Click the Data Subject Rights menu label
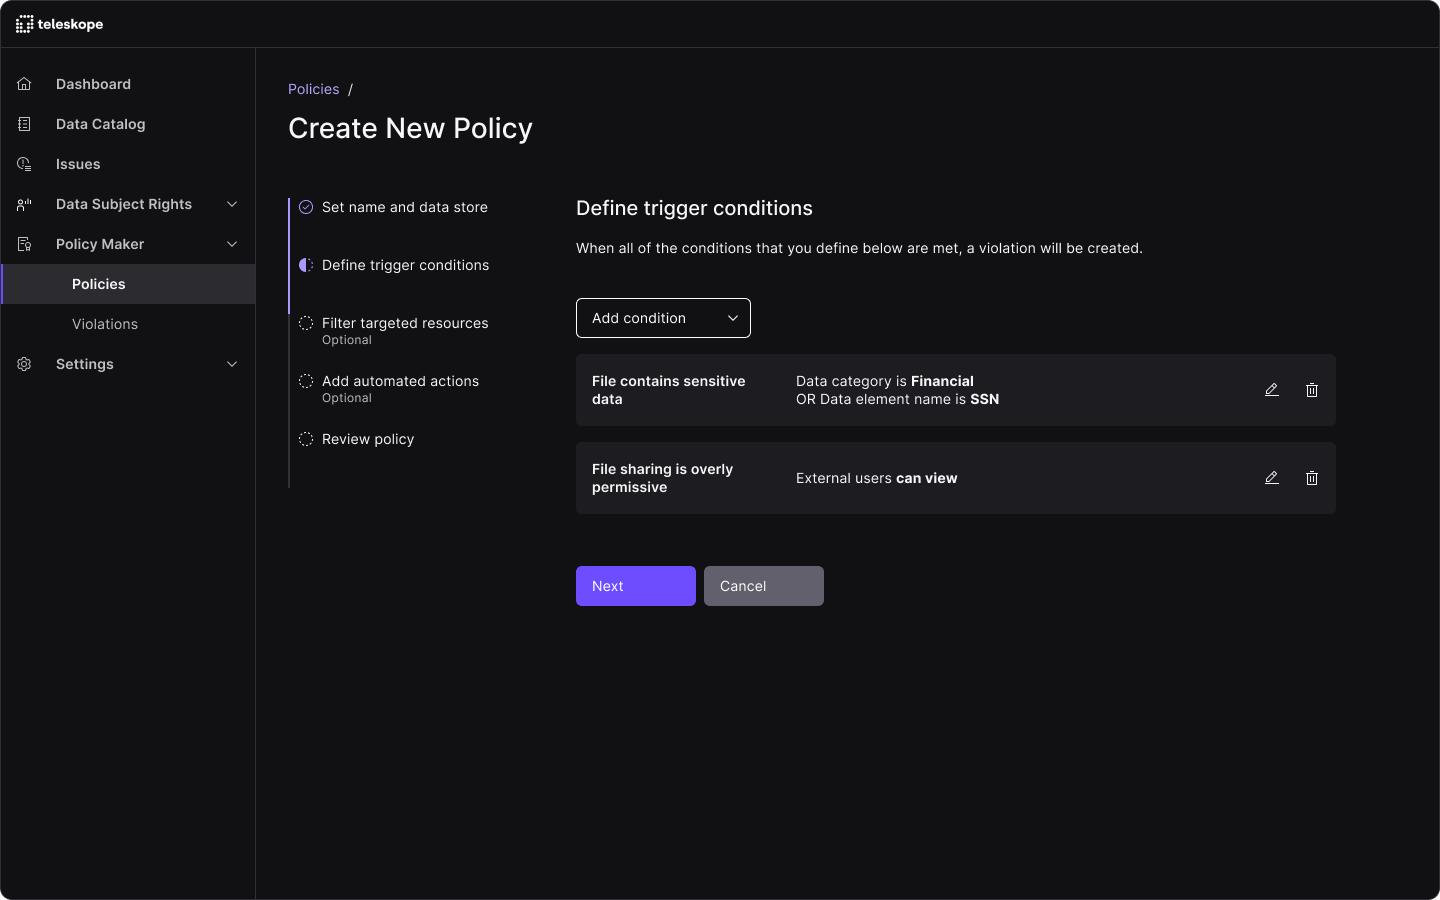 124,204
